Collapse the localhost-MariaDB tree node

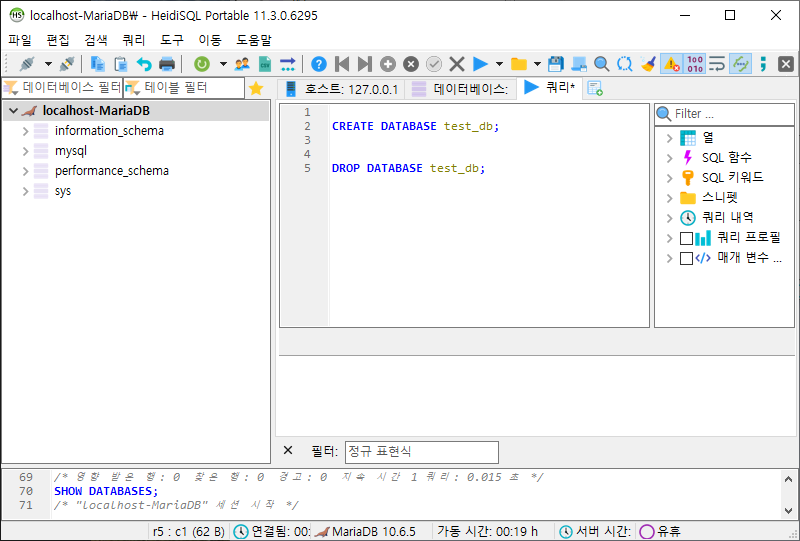coord(14,111)
